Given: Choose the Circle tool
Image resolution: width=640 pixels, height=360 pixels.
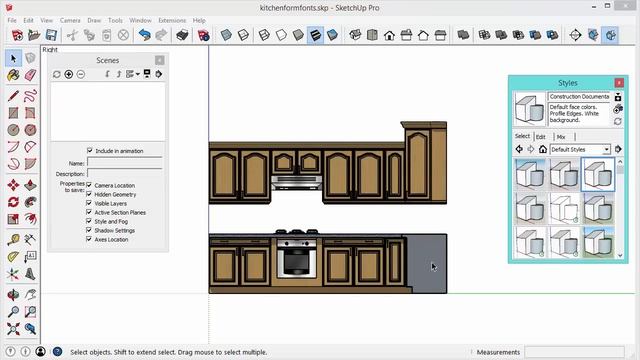Looking at the screenshot, I should point(13,130).
